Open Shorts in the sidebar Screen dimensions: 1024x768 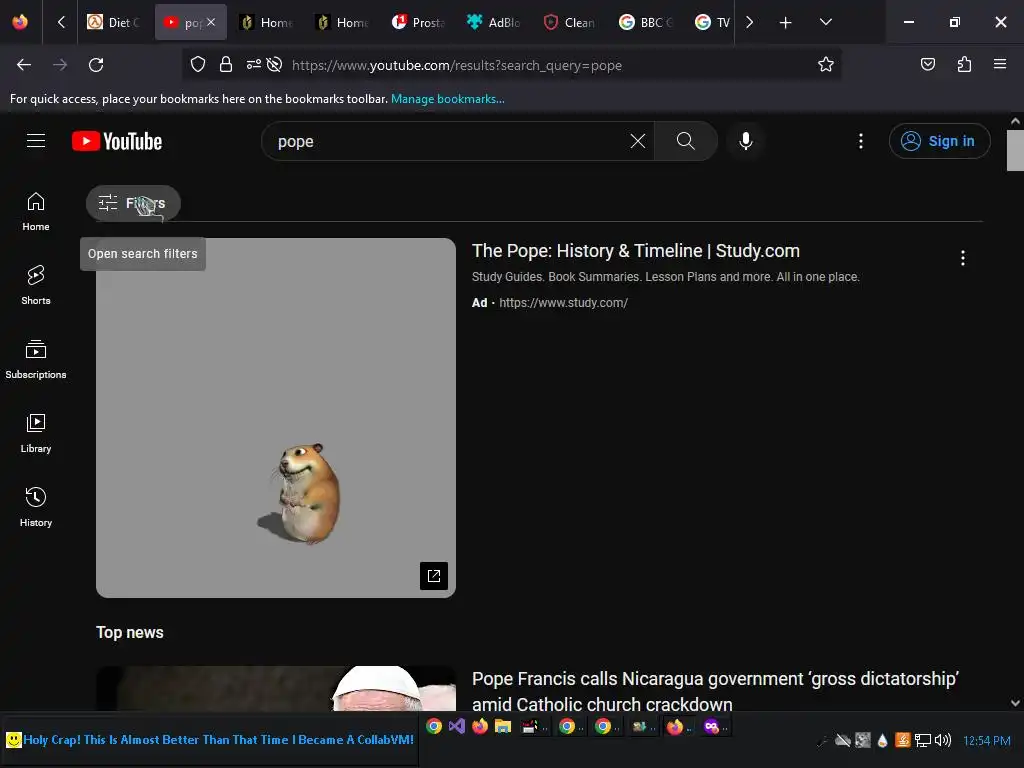(36, 285)
